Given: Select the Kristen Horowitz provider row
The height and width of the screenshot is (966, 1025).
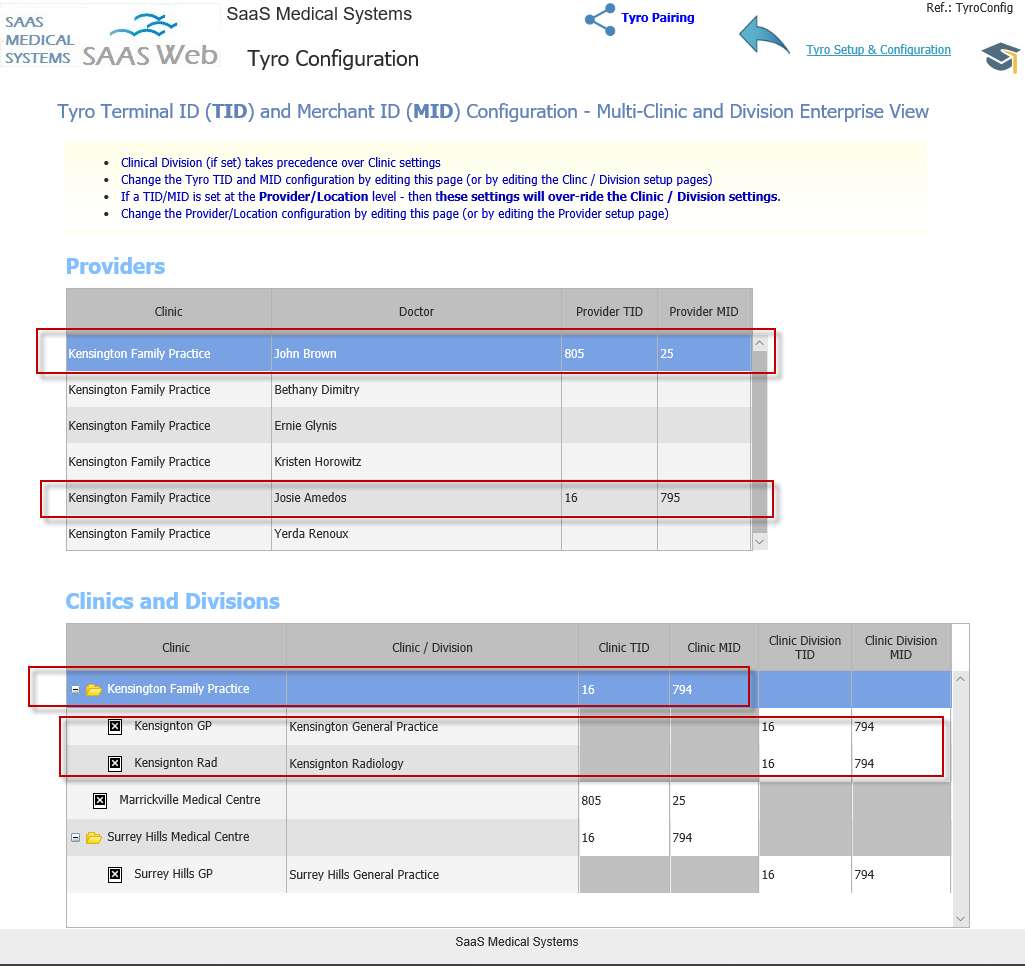Looking at the screenshot, I should [409, 461].
